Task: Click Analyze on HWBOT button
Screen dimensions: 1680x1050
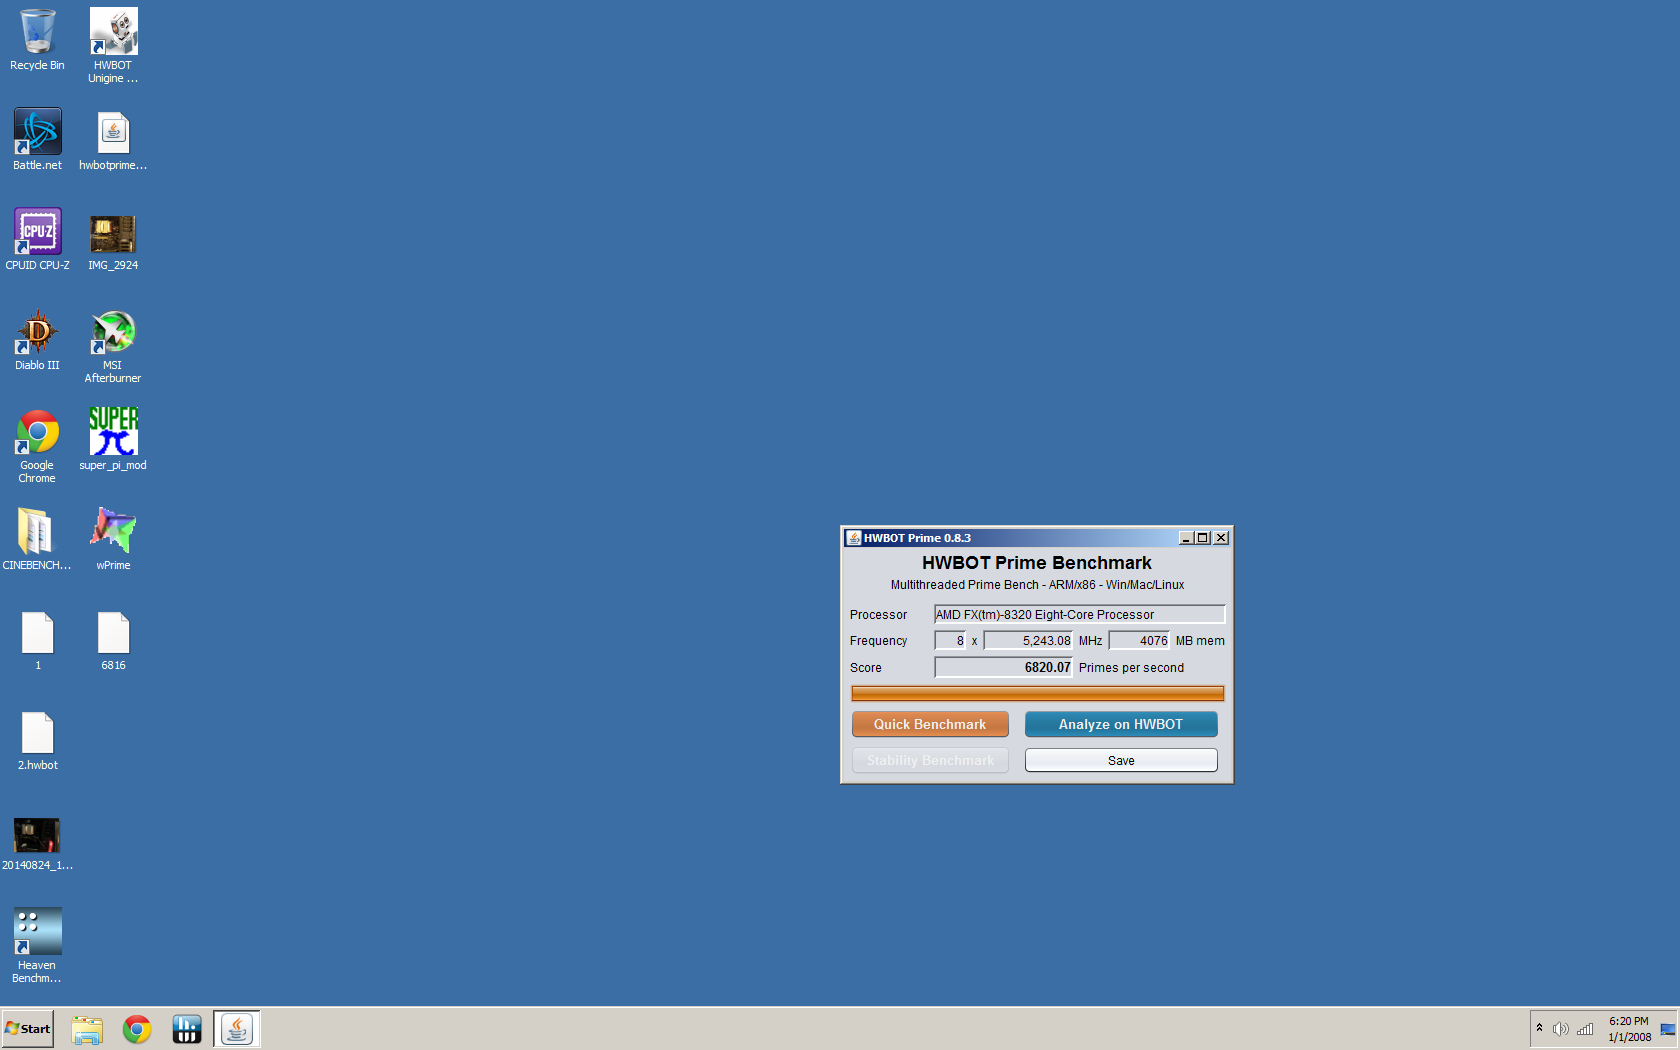Action: click(x=1121, y=724)
